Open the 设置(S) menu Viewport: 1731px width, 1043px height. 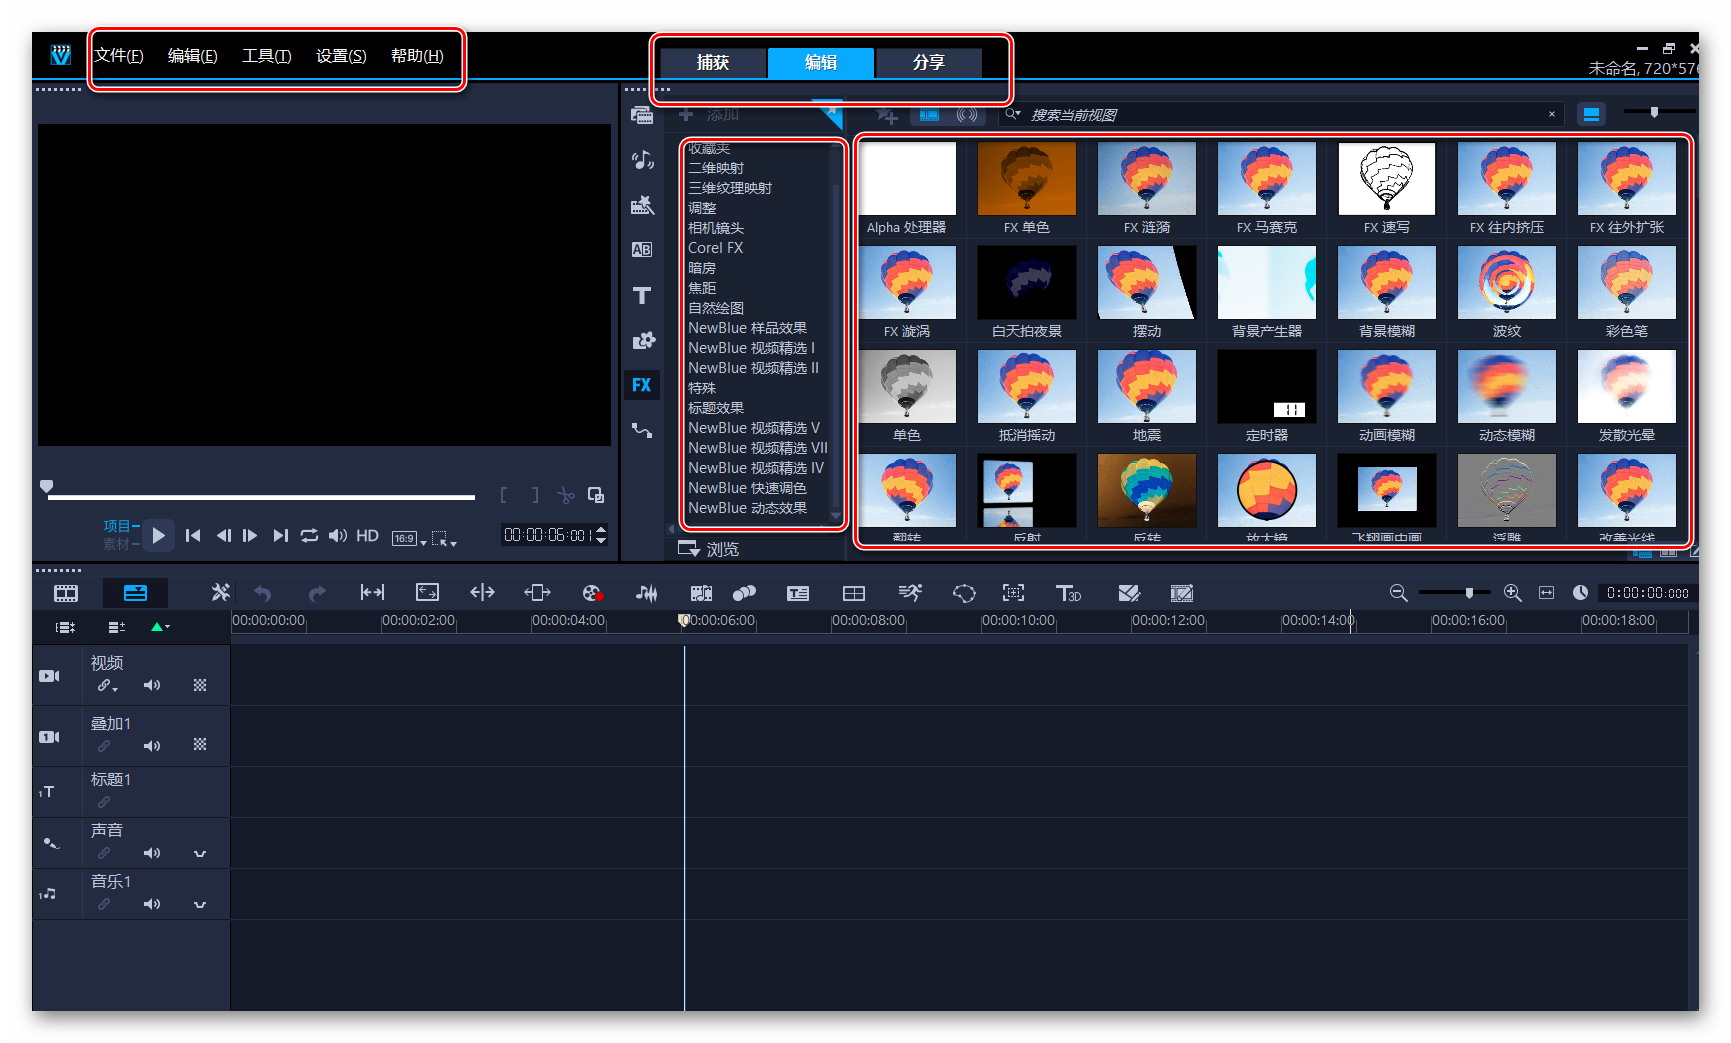point(341,56)
